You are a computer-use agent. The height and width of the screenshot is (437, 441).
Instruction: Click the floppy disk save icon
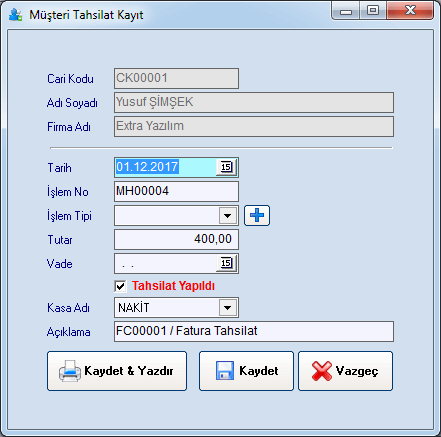pyautogui.click(x=225, y=371)
